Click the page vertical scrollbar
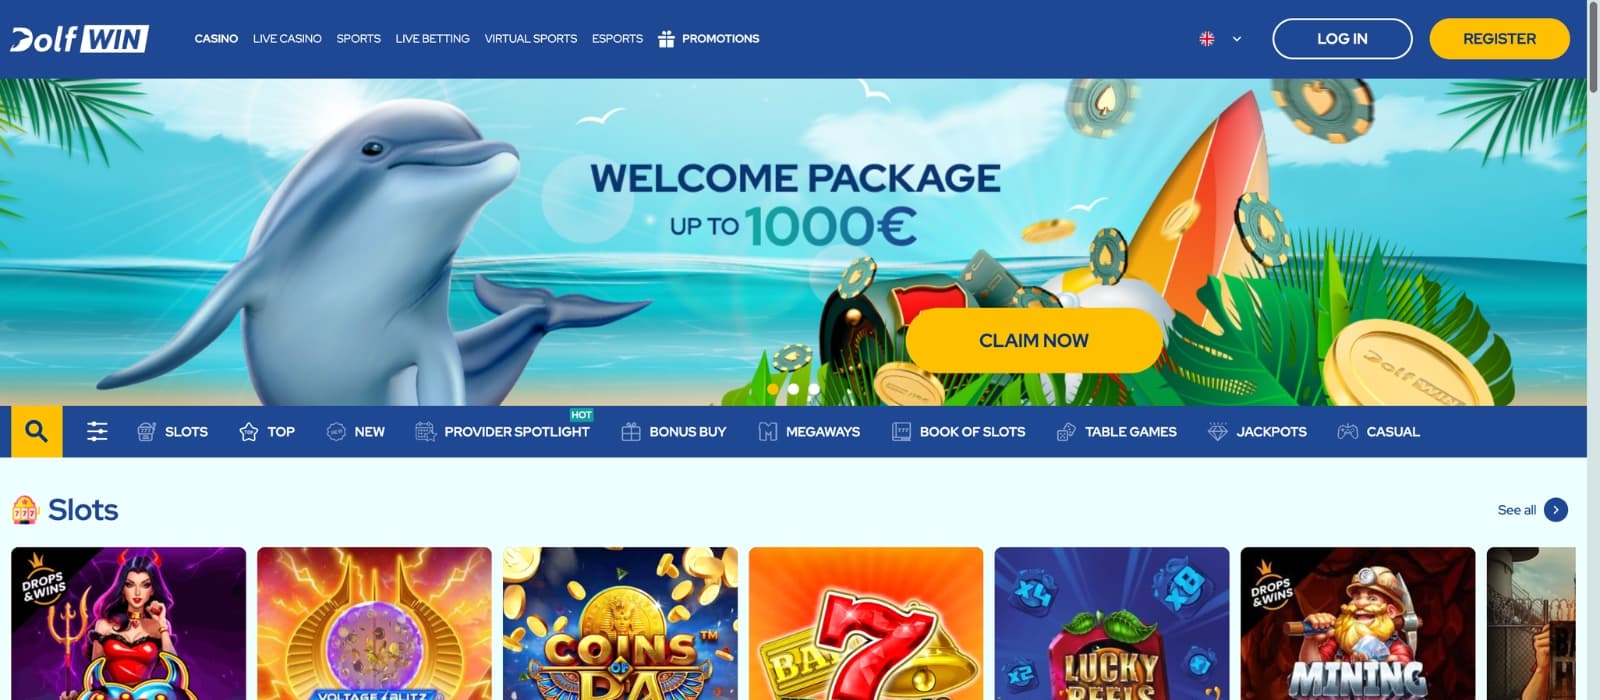 [1593, 350]
